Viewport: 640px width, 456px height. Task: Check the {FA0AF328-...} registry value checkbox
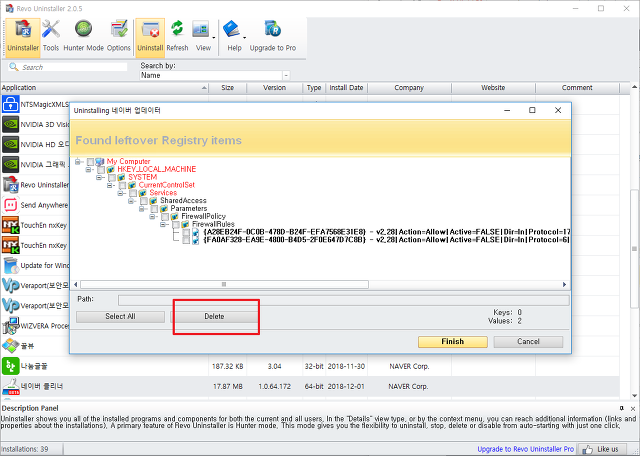pyautogui.click(x=186, y=240)
